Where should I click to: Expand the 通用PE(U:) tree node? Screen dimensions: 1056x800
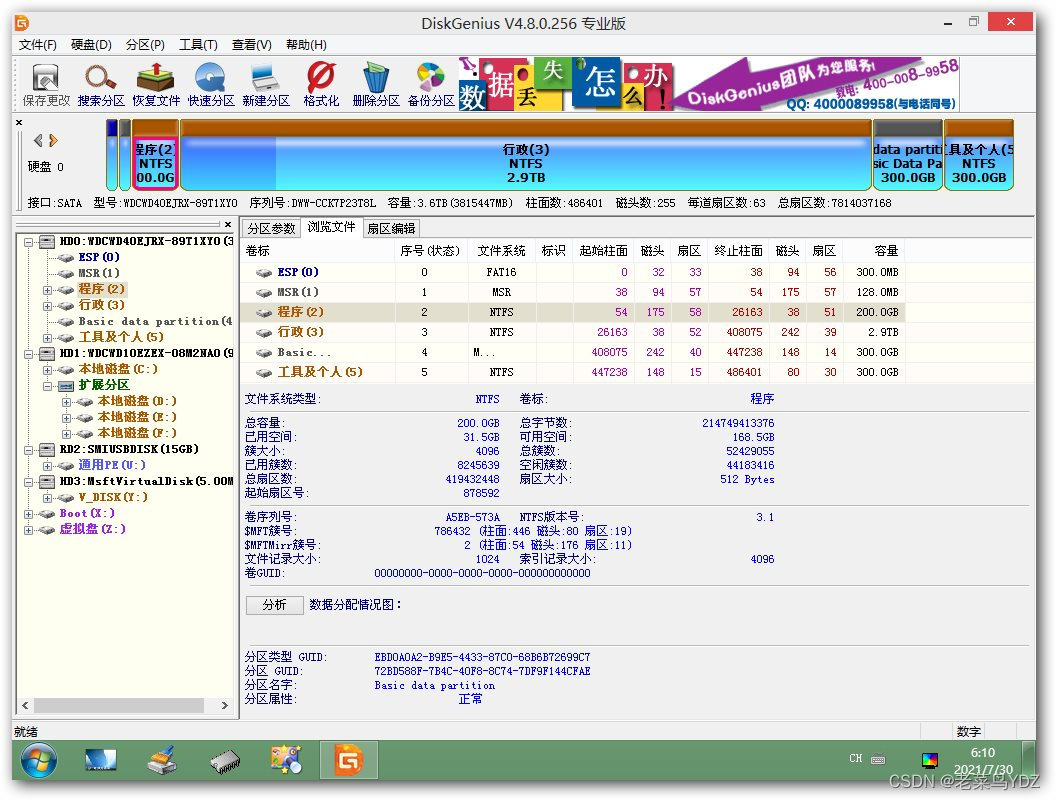[47, 466]
